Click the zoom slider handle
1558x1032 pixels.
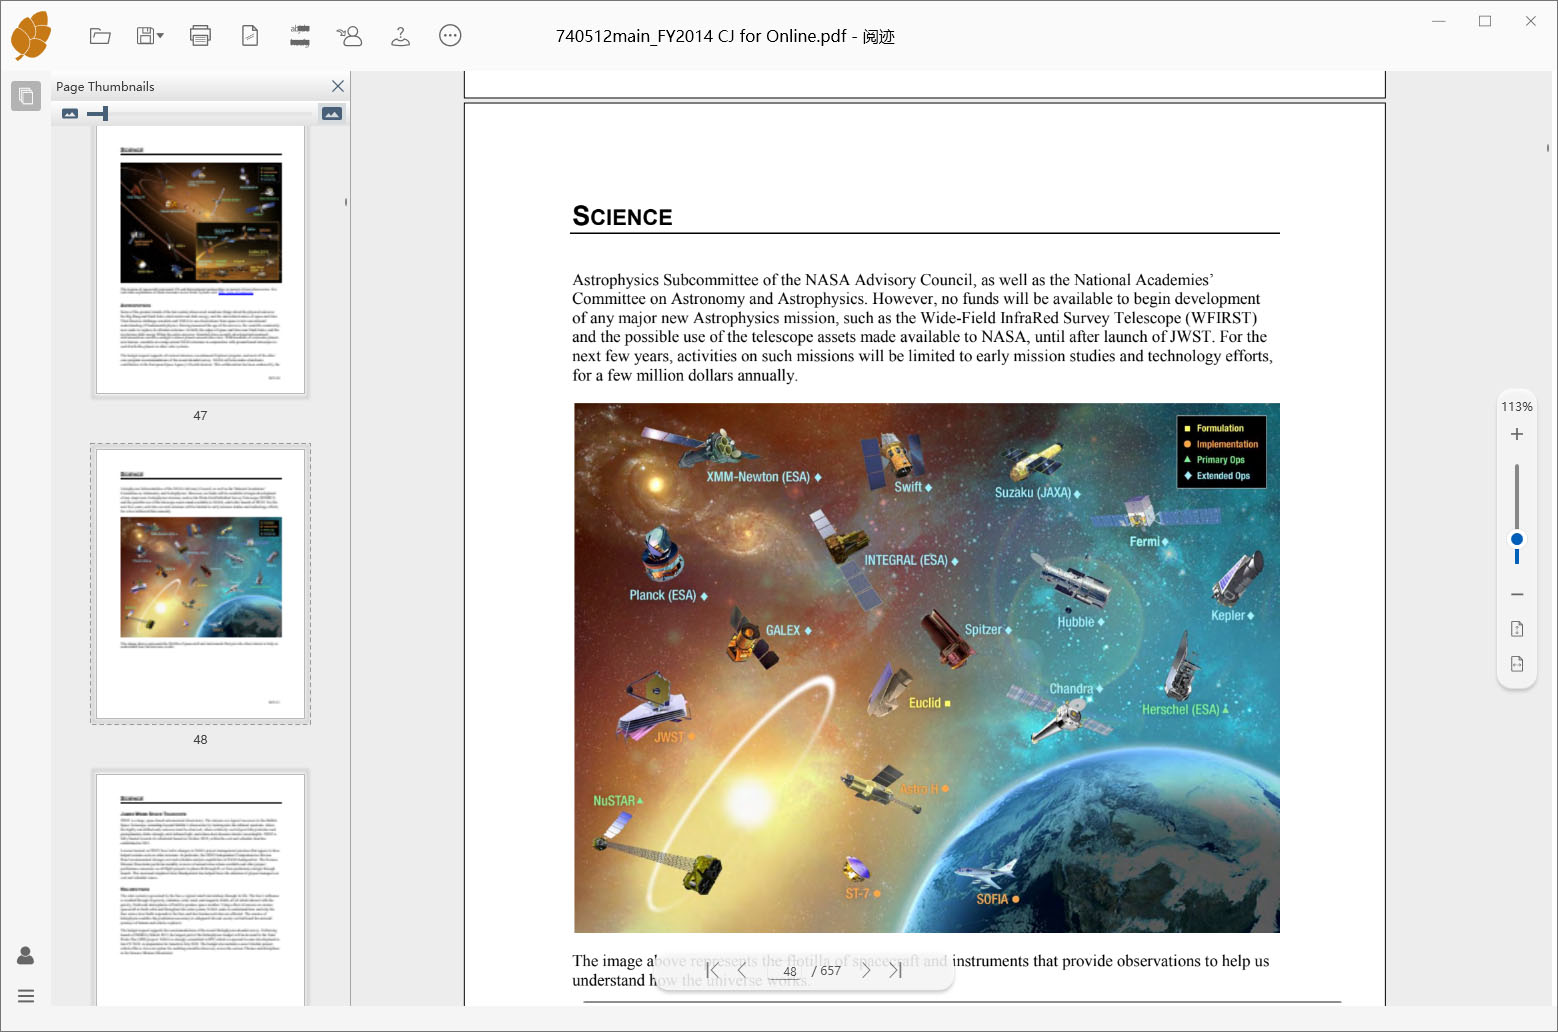(1517, 539)
